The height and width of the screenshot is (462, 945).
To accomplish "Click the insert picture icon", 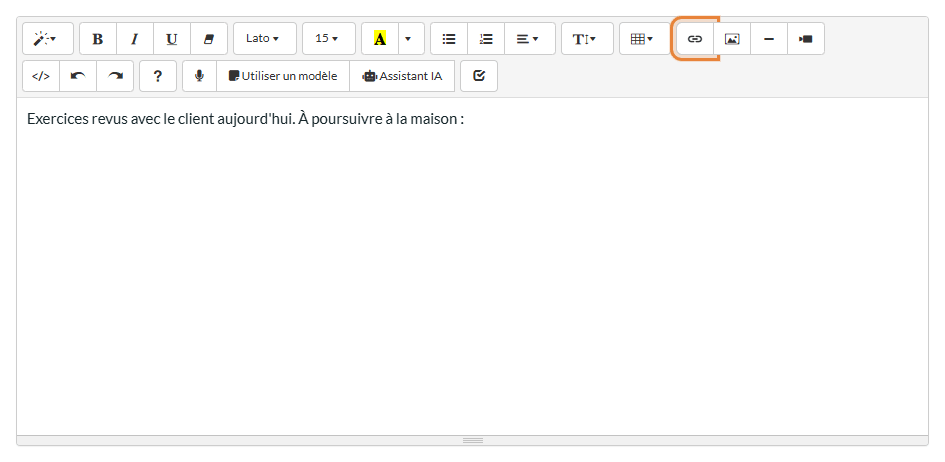I will (x=732, y=39).
